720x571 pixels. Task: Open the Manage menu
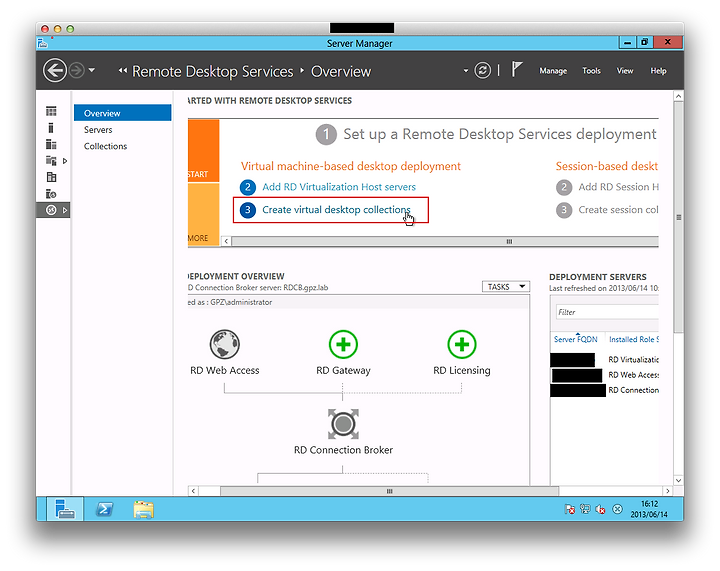[553, 71]
